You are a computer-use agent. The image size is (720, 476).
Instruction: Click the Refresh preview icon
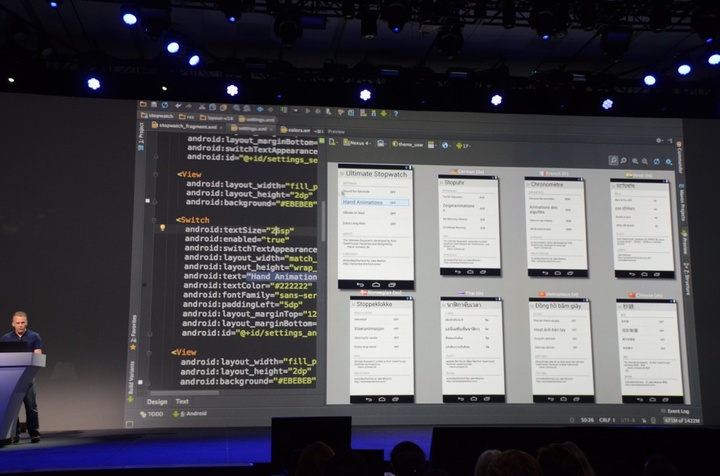657,162
